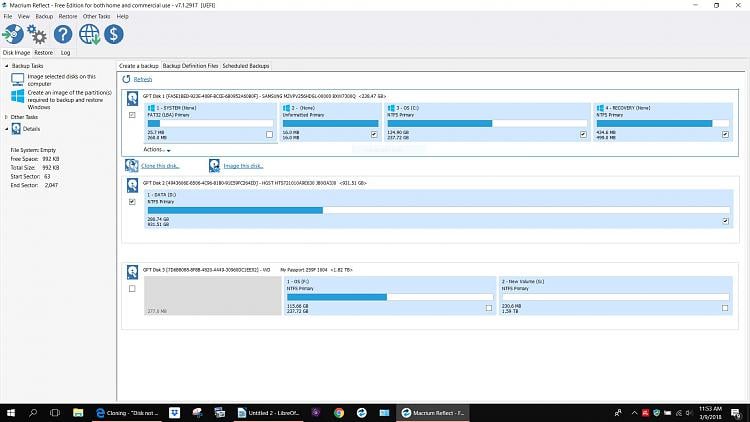The height and width of the screenshot is (422, 750).
Task: Switch to the Disk Image main tab
Action: pos(16,53)
